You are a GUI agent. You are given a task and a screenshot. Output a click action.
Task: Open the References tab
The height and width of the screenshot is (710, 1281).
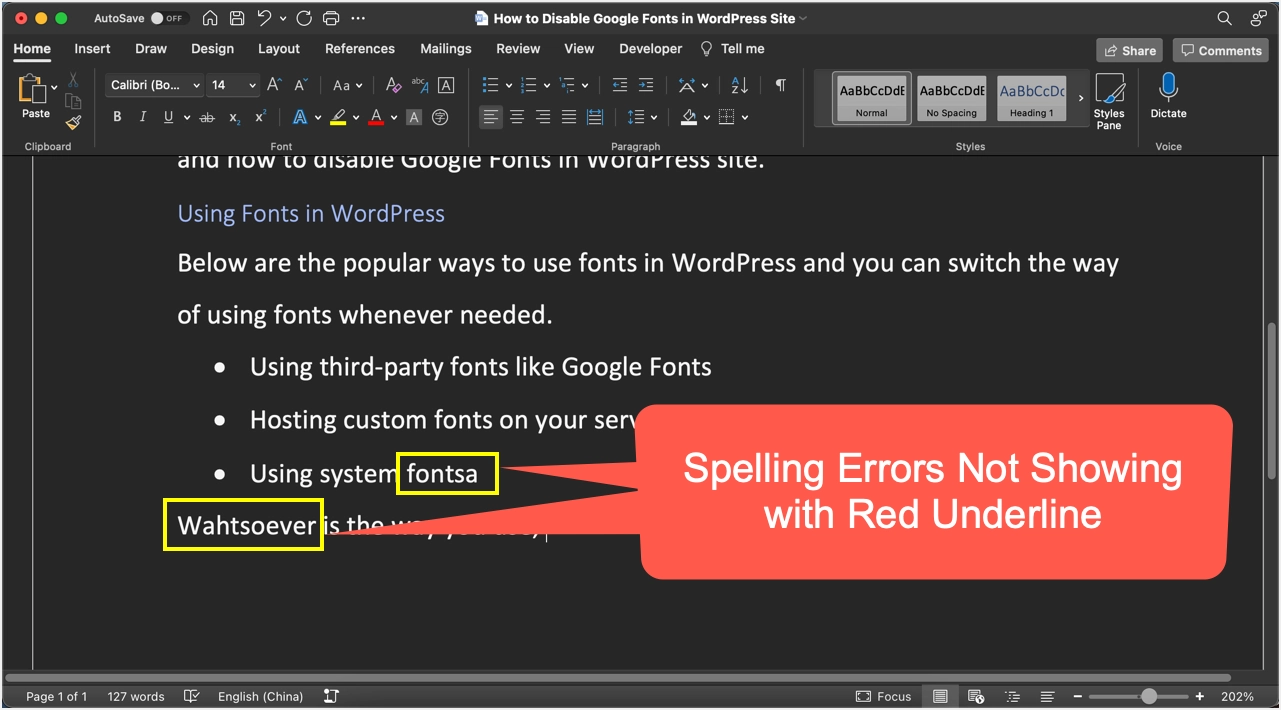pyautogui.click(x=359, y=48)
